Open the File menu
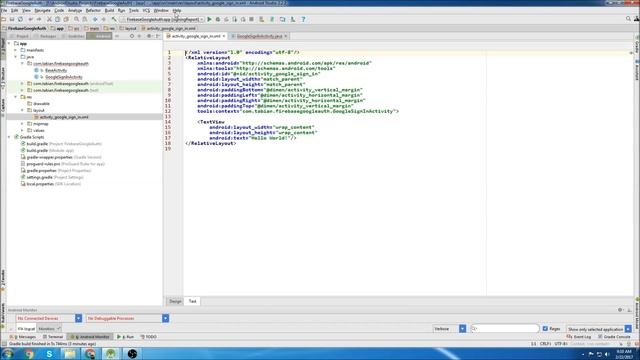 (4, 10)
